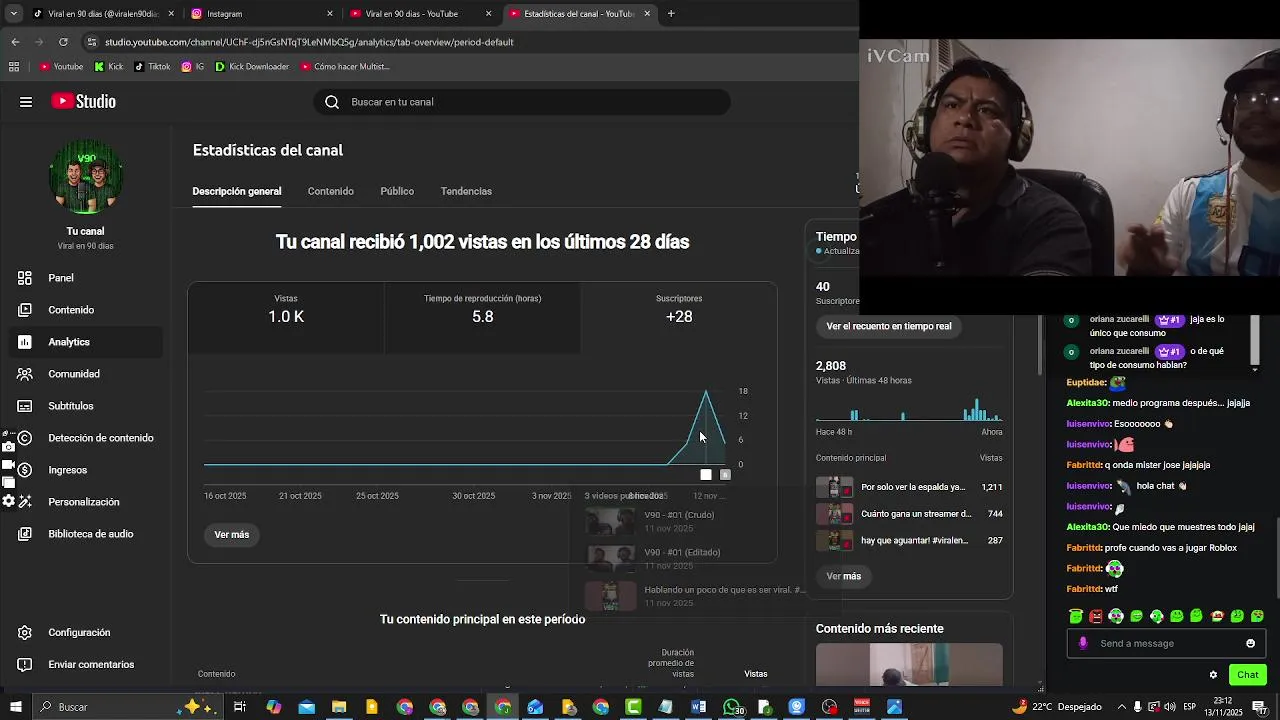
Task: Open the Youtube bookmark
Action: pos(61,67)
